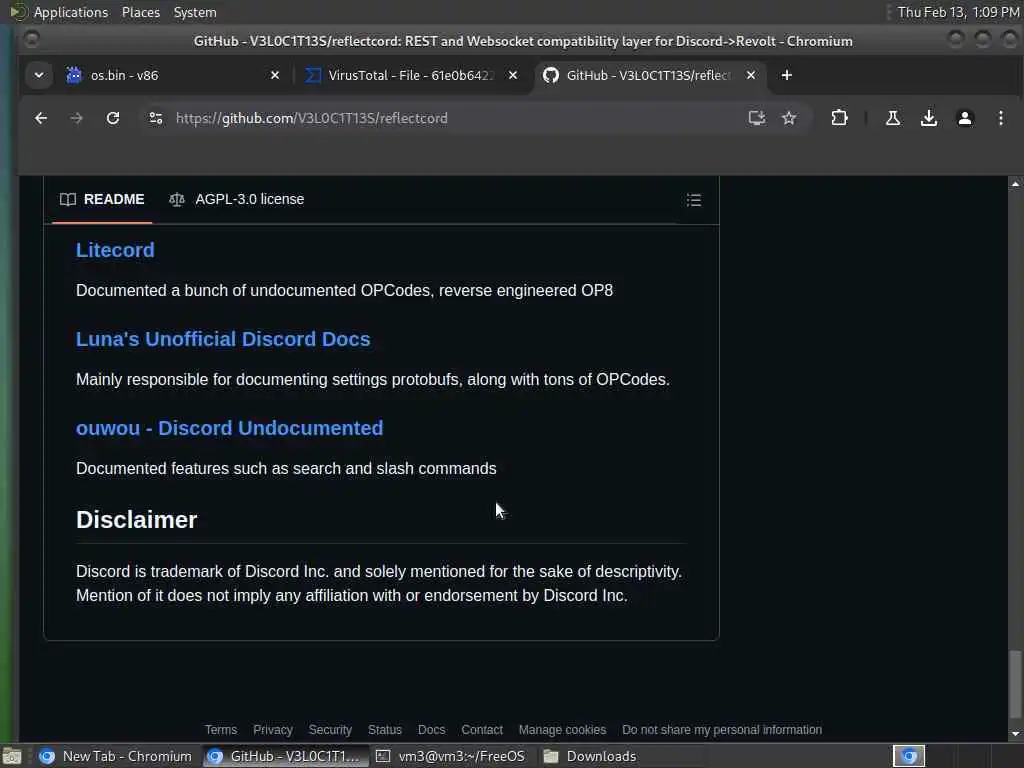Click the show desktop icon in taskbar
Viewport: 1024px width, 768px height.
click(x=12, y=756)
